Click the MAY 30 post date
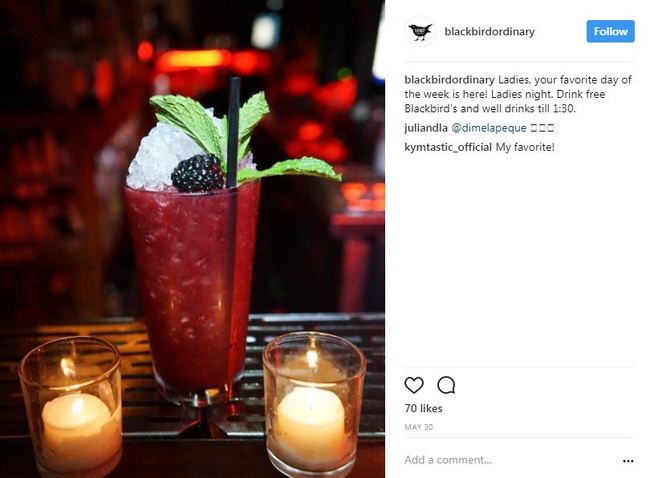Image resolution: width=650 pixels, height=478 pixels. click(418, 427)
